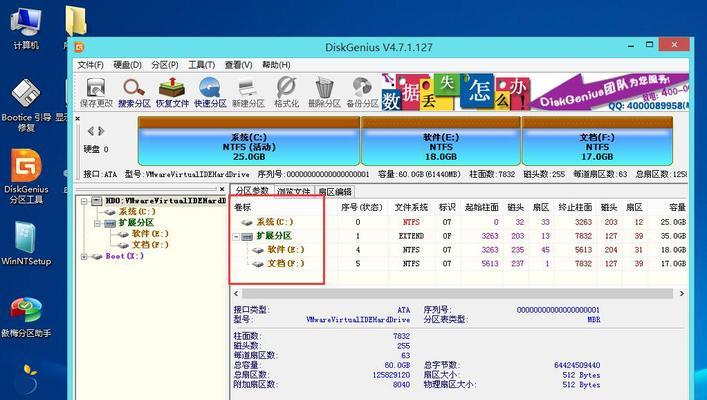Click the 125829120 total sectors value
The width and height of the screenshot is (707, 400).
(391, 375)
